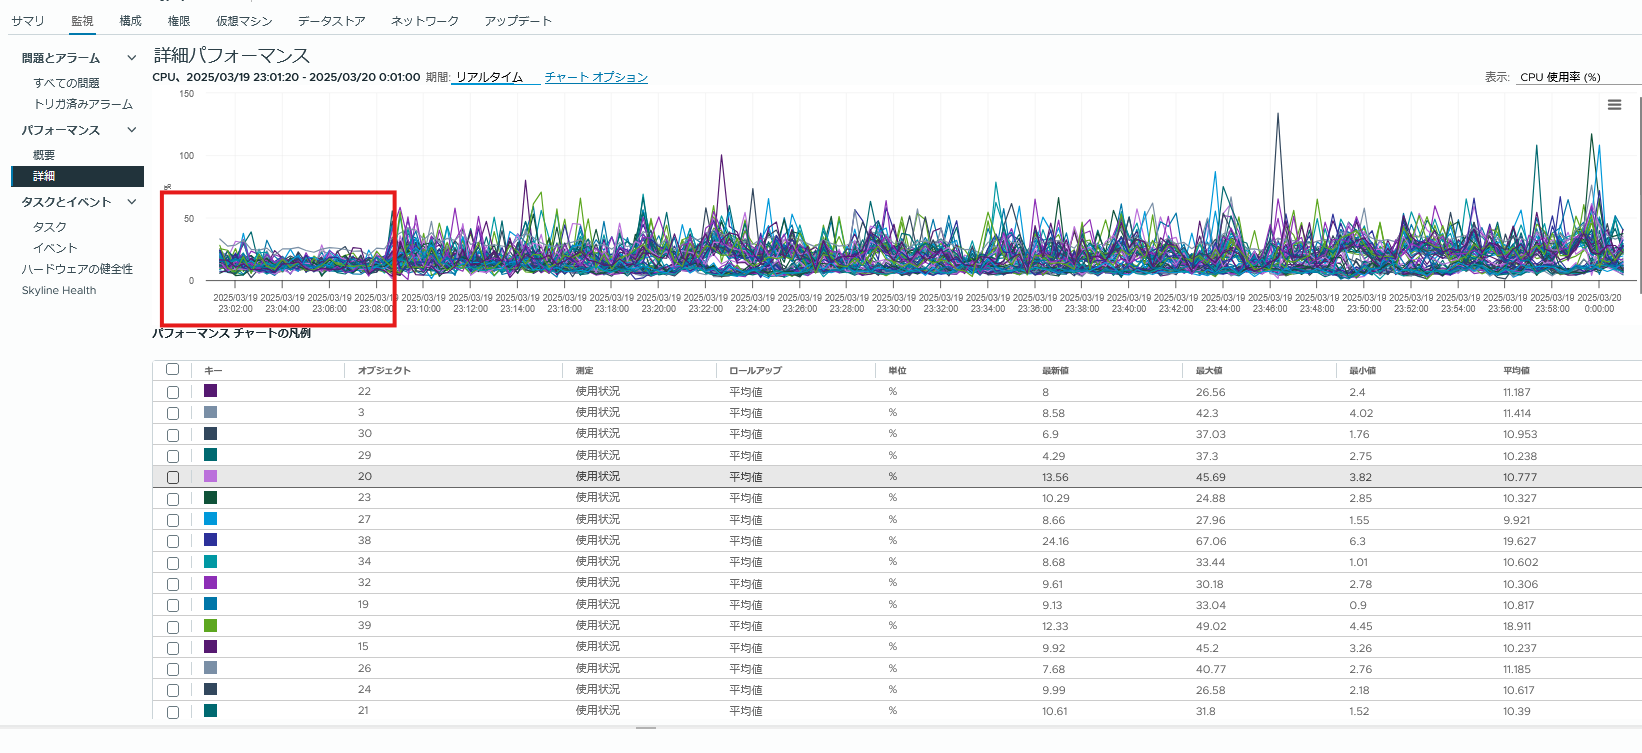
Task: Click the 詳細パフォーマンス heading
Action: pos(232,56)
